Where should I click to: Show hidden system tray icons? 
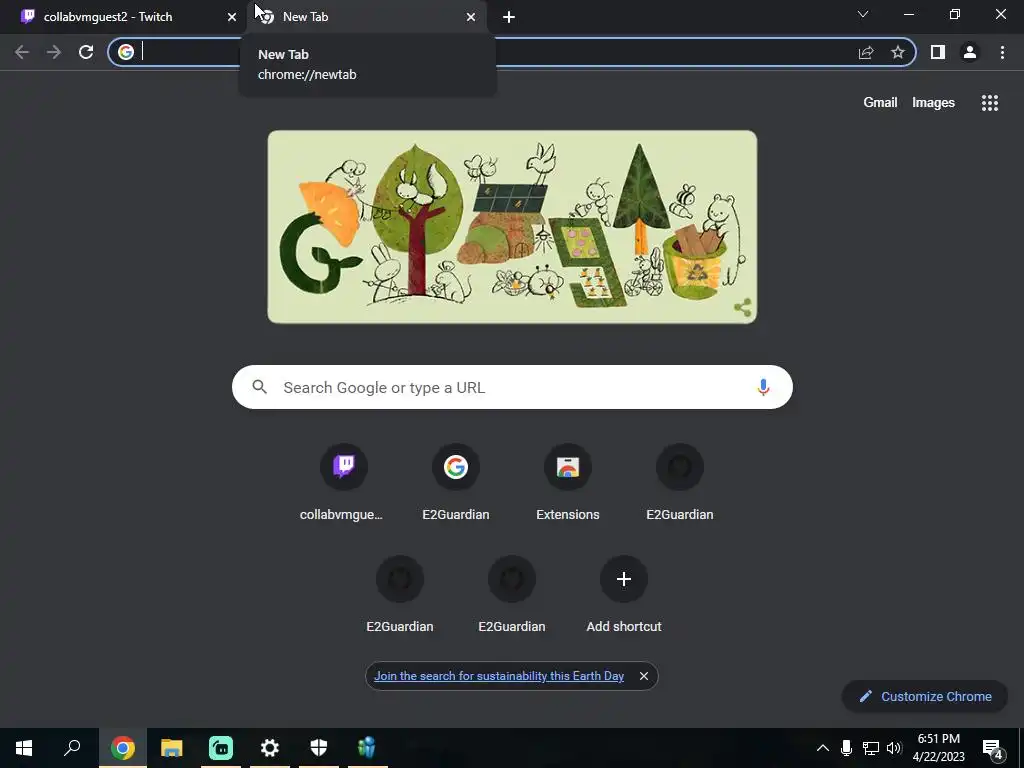tap(823, 748)
